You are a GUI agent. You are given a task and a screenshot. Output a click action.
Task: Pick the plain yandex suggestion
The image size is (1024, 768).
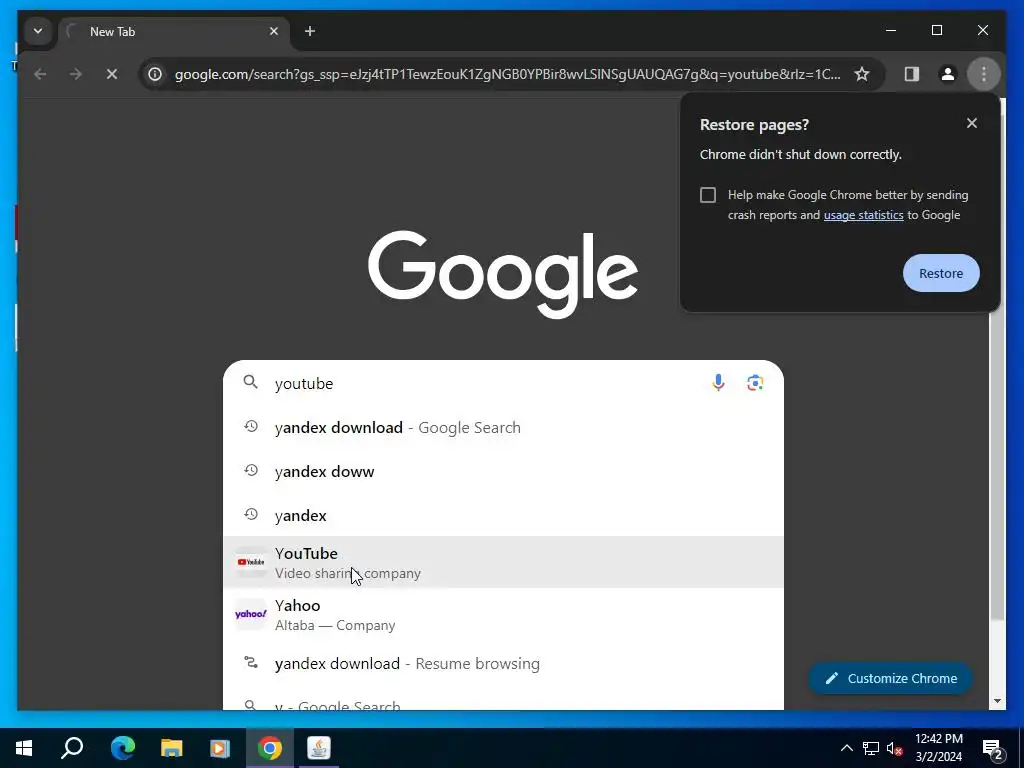click(503, 515)
